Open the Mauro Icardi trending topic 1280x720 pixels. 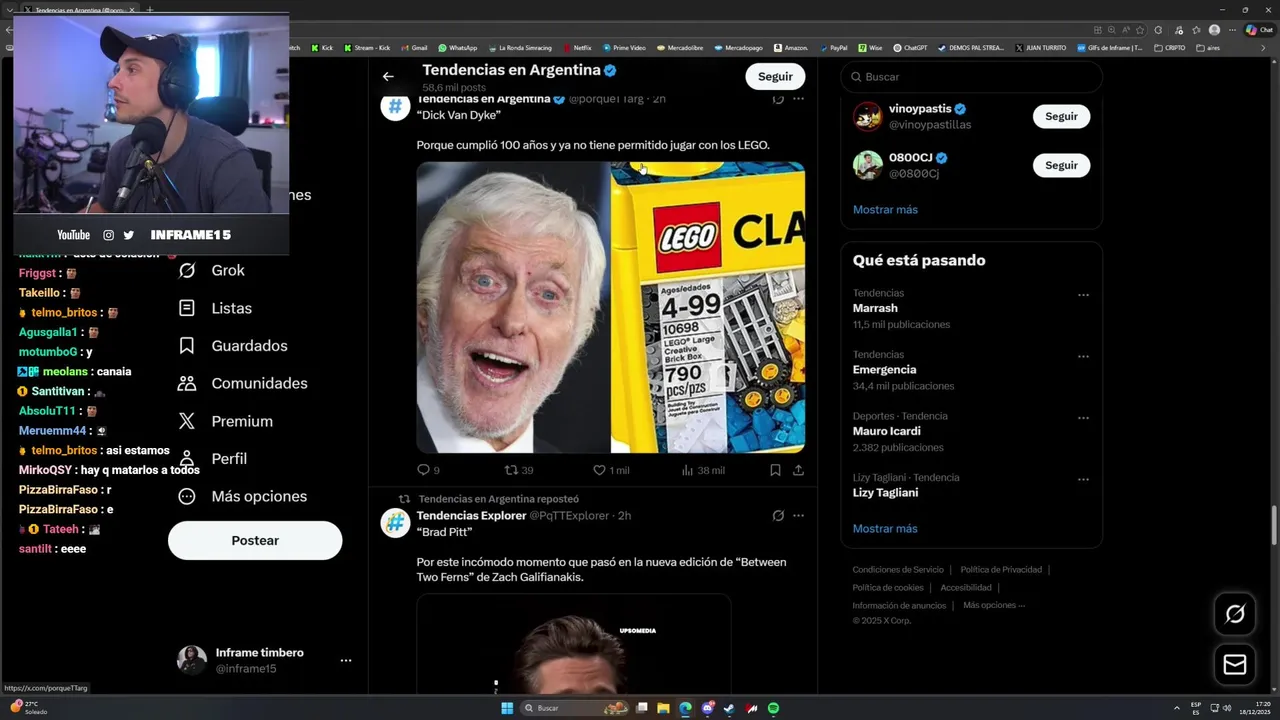[886, 431]
